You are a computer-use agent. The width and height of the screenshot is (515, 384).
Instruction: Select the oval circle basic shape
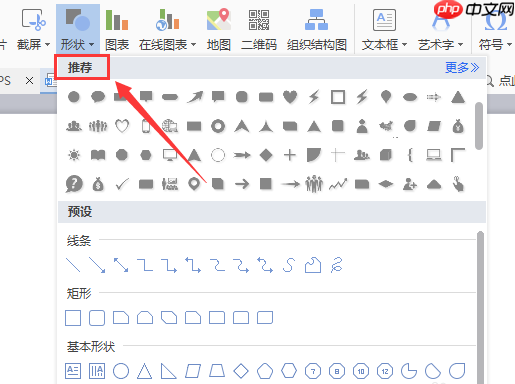coord(121,371)
